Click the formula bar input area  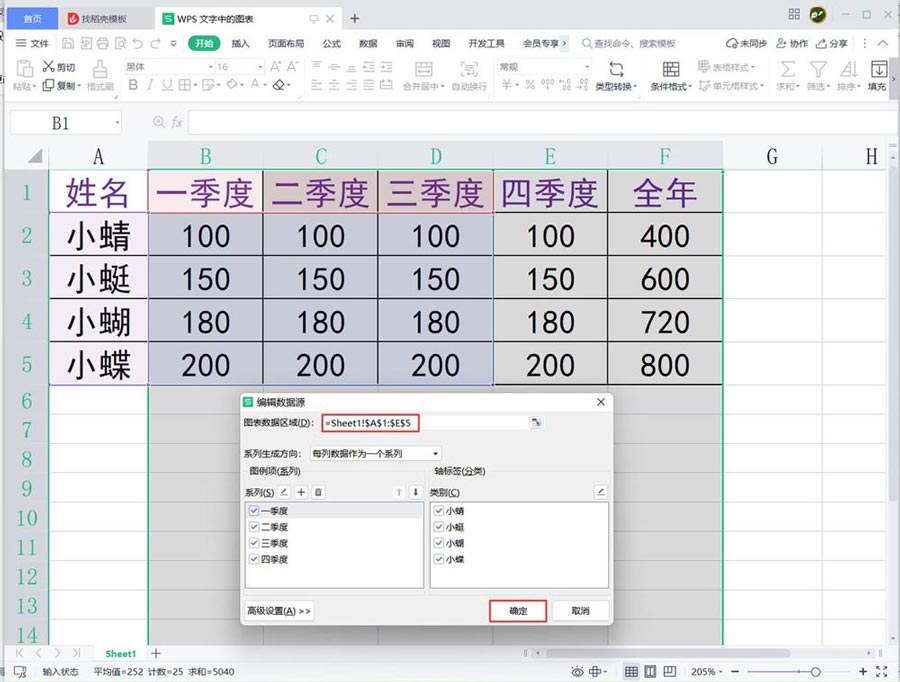click(x=542, y=122)
